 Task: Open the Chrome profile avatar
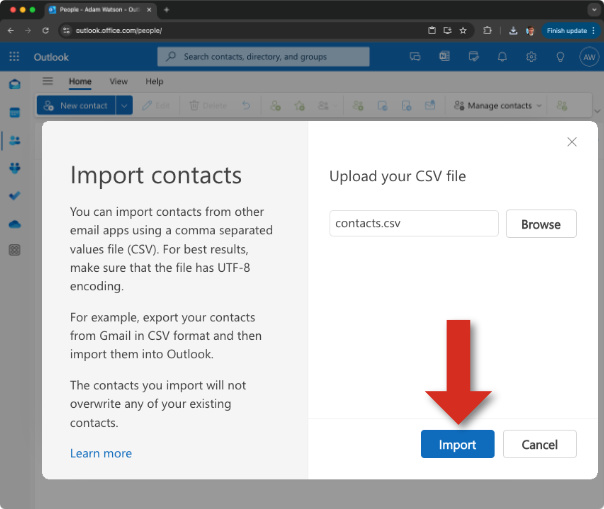(530, 31)
